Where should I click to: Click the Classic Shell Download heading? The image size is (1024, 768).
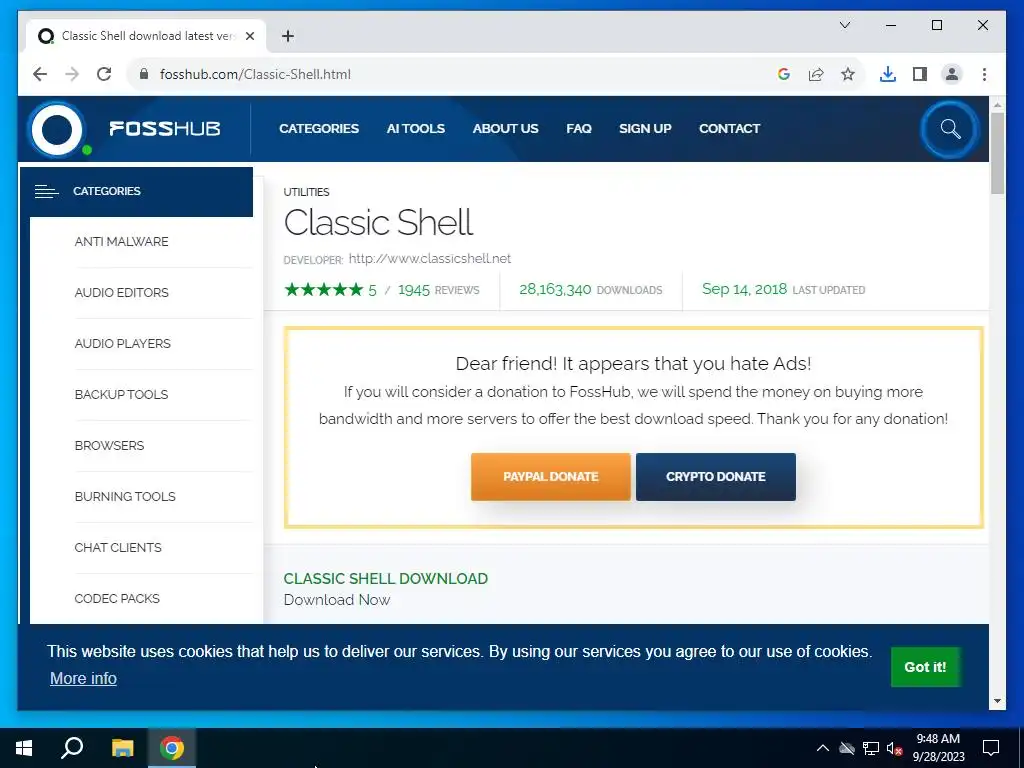click(x=385, y=579)
